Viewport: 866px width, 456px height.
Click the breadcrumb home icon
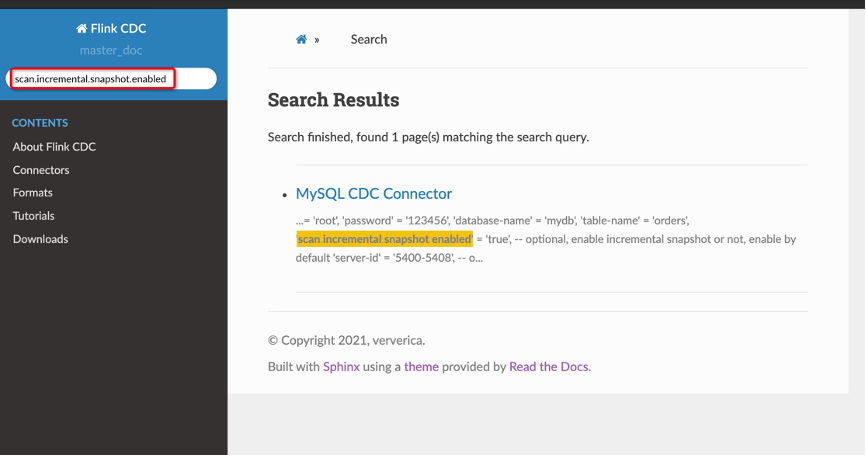(x=301, y=39)
